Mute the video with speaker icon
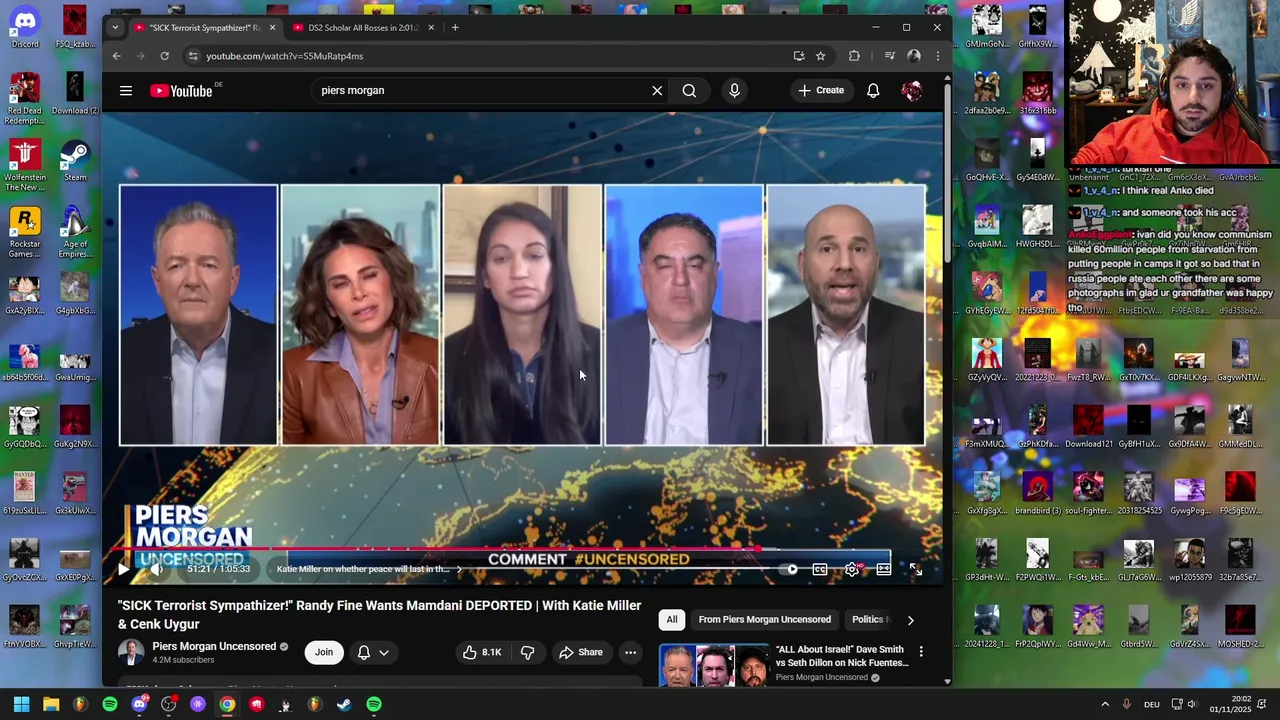 pos(156,569)
